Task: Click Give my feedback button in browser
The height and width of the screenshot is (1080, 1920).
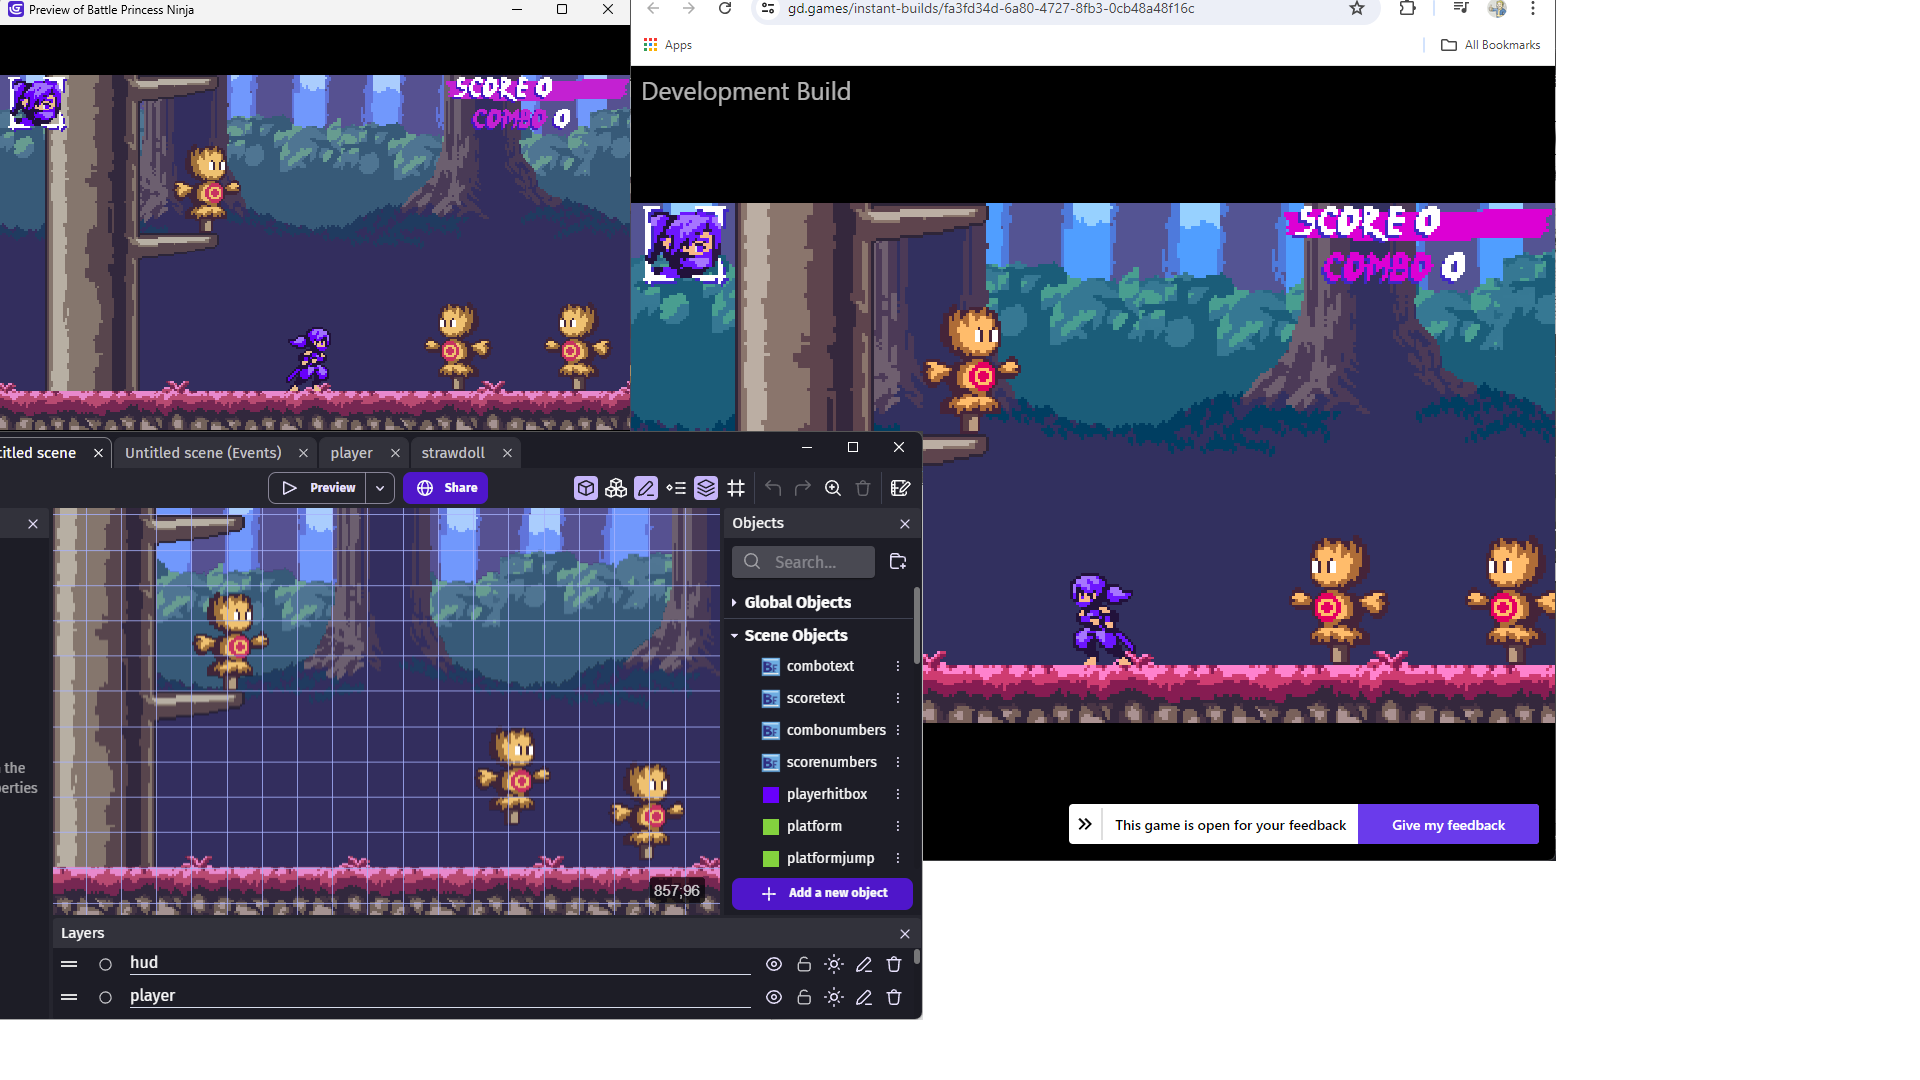Action: [1448, 825]
